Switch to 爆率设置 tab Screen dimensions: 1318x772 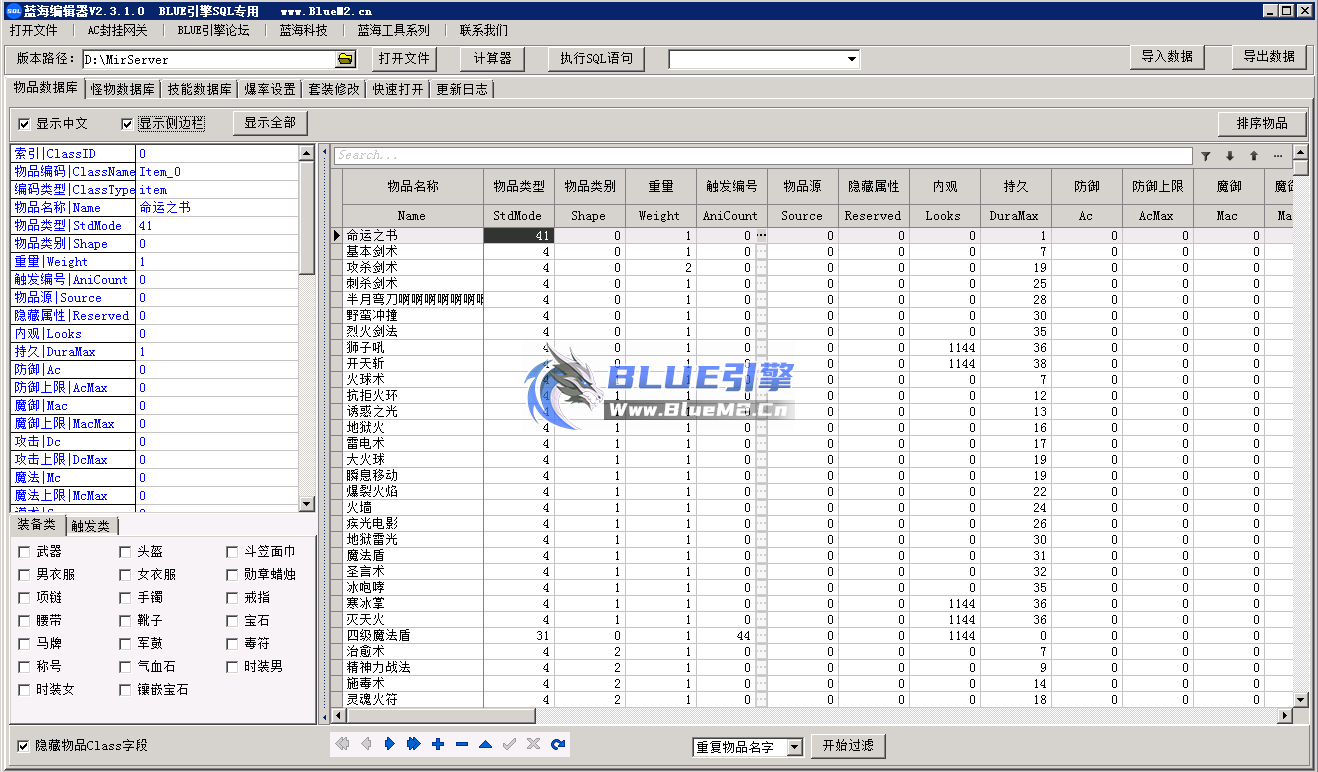pos(270,89)
